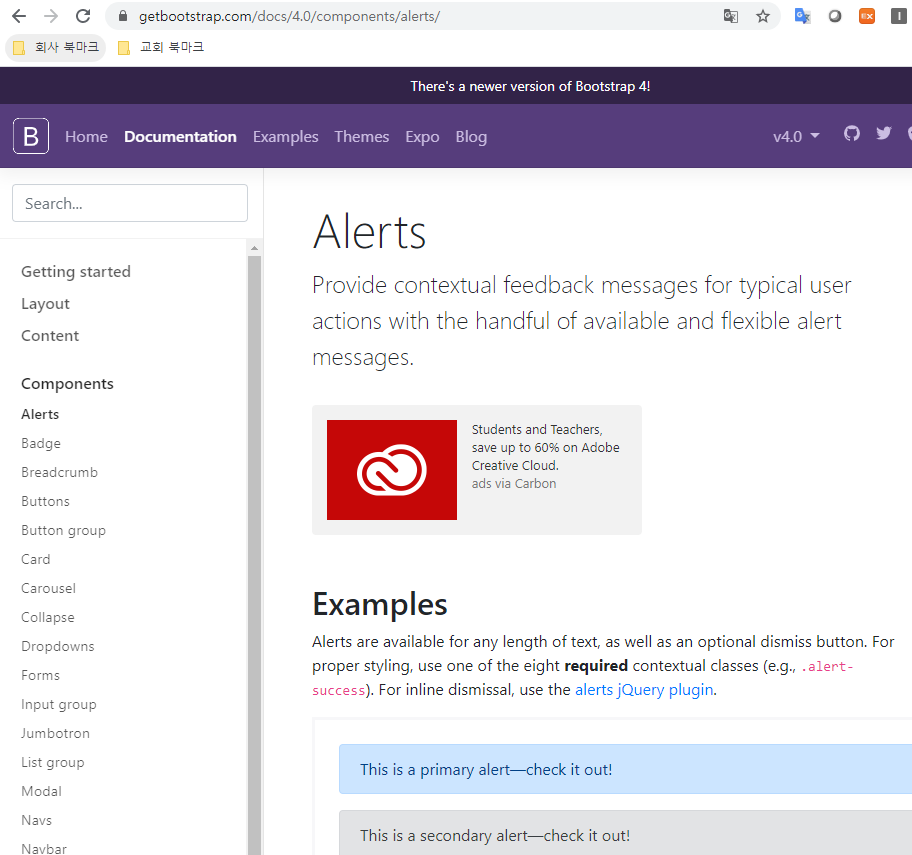Open the Google Translate extension icon
912x855 pixels.
[803, 16]
